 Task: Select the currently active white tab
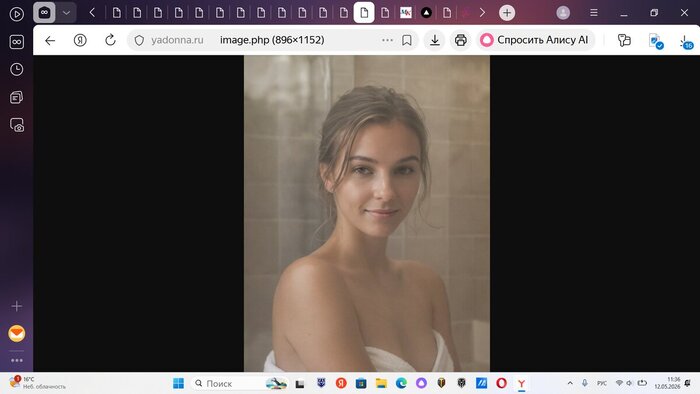pos(364,12)
